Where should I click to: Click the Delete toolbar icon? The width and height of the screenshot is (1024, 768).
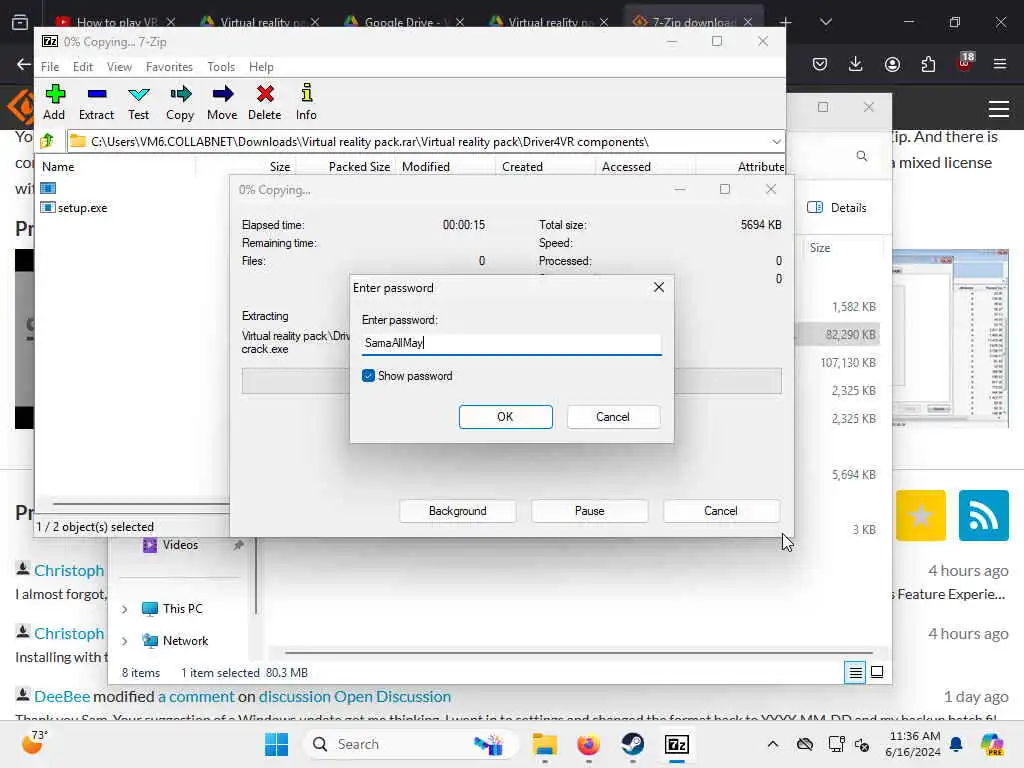pos(264,102)
